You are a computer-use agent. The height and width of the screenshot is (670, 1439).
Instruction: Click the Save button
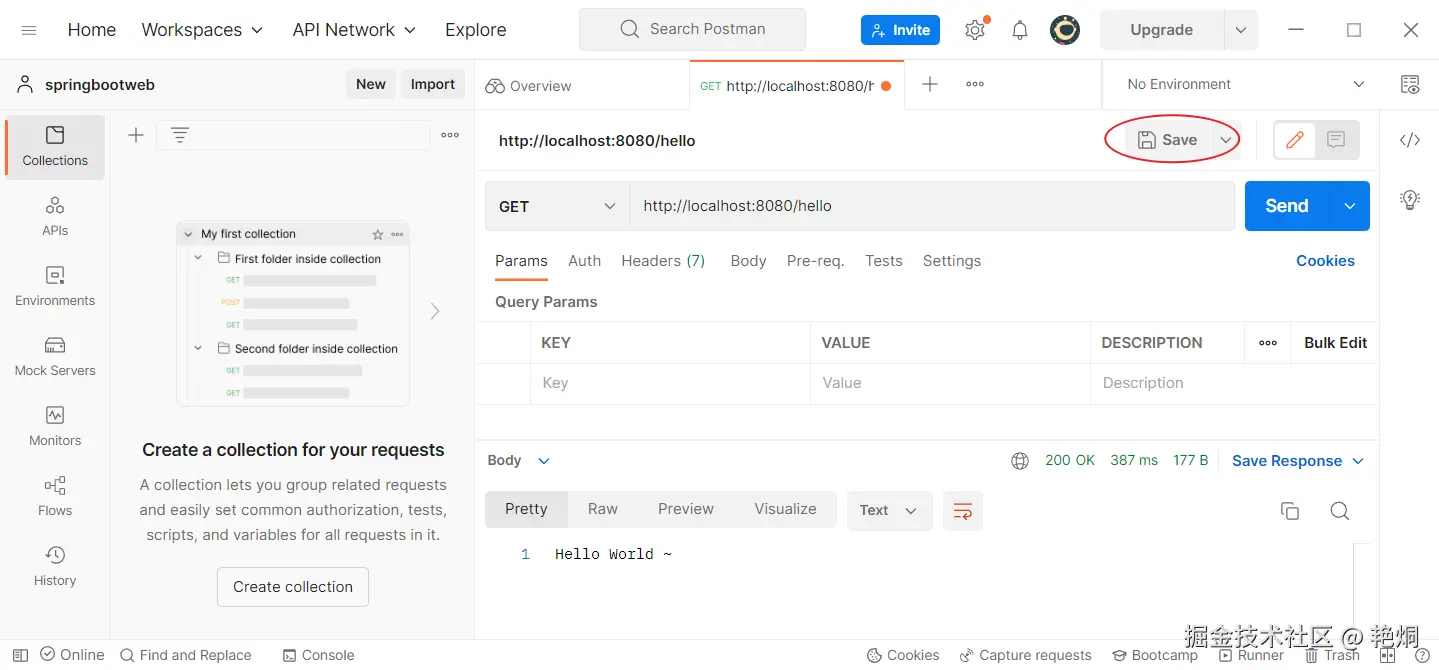click(x=1168, y=140)
